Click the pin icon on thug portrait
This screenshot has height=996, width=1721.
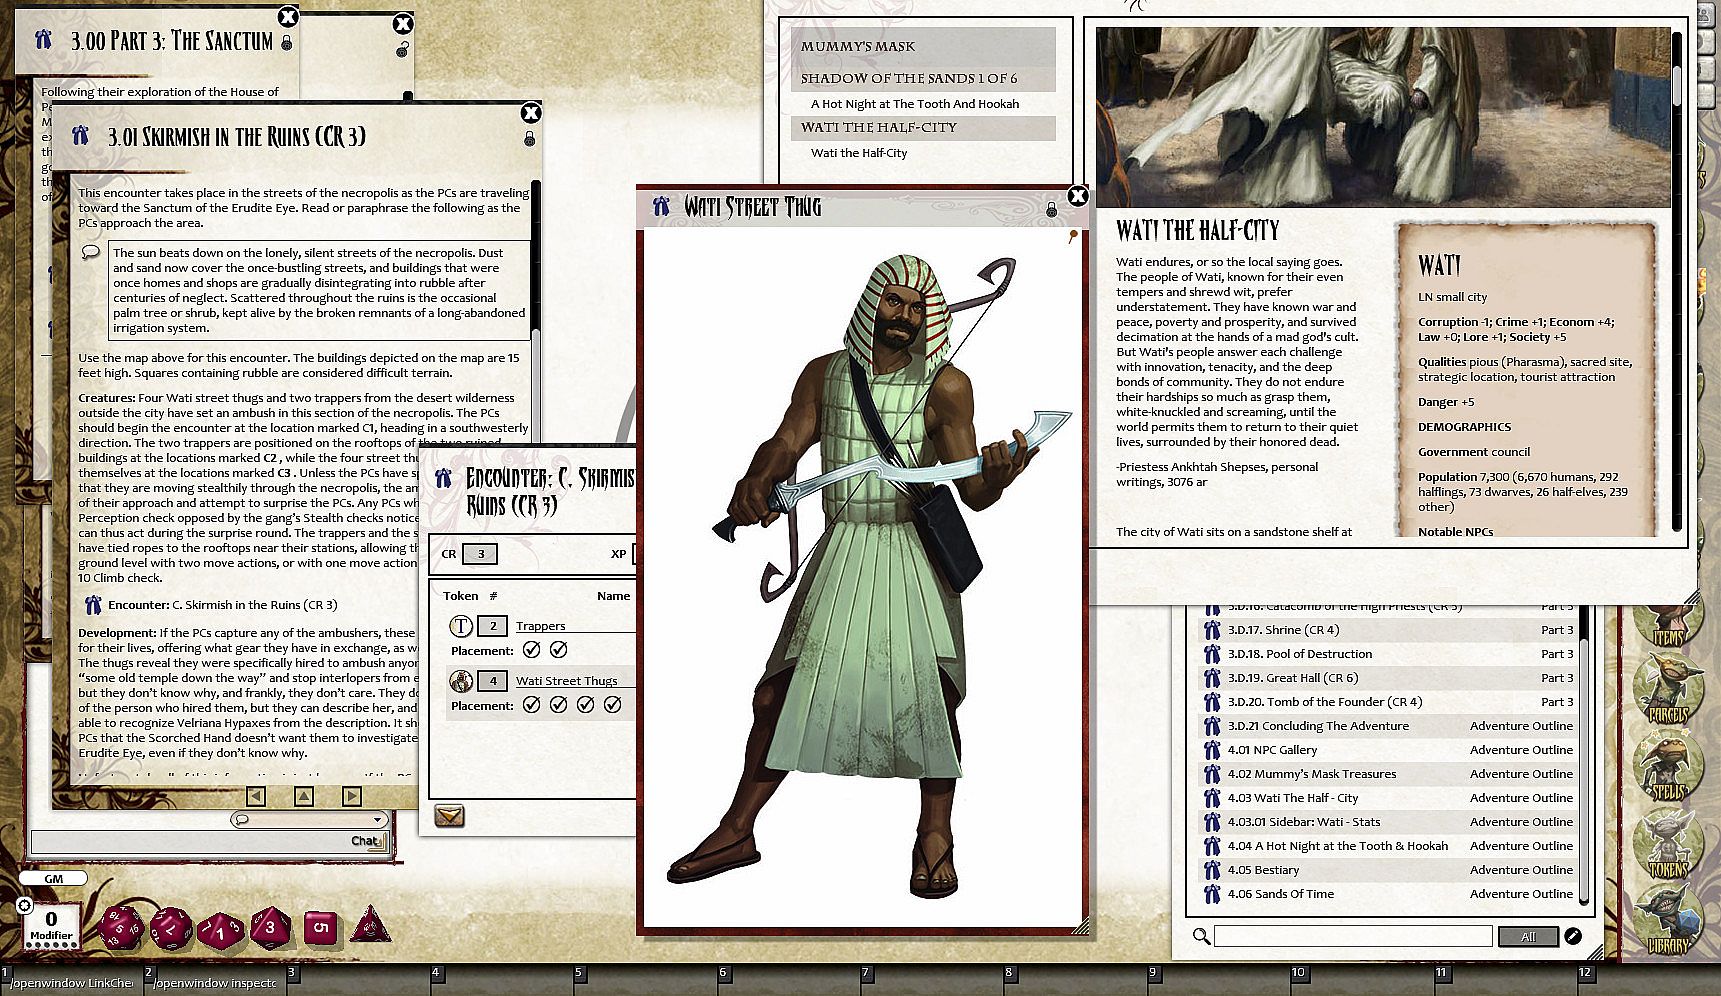(x=1072, y=237)
